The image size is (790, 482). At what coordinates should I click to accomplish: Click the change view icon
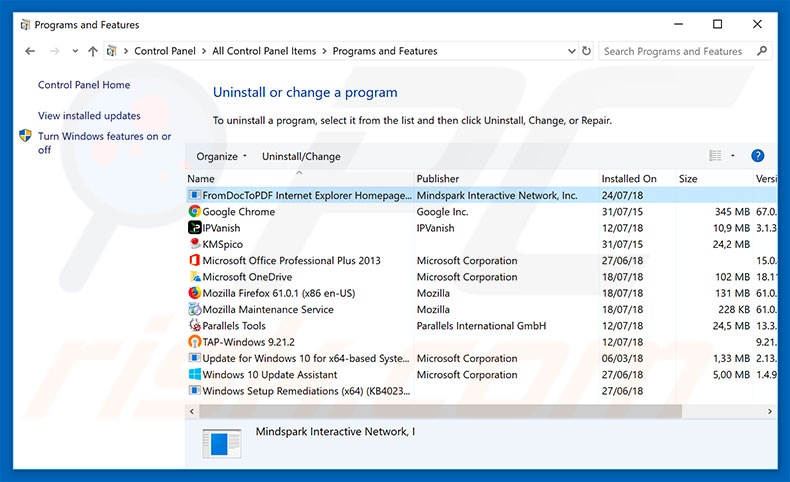point(715,156)
